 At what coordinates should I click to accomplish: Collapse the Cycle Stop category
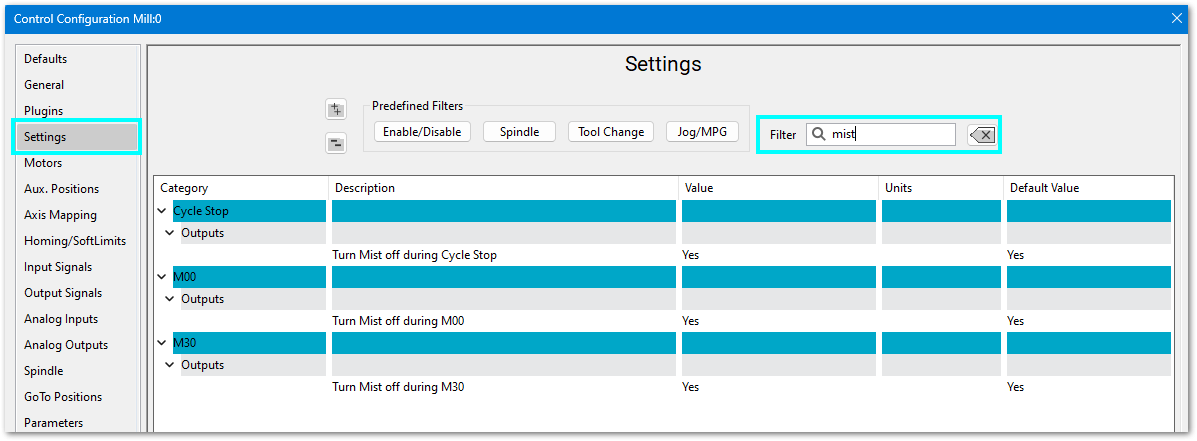coord(163,211)
